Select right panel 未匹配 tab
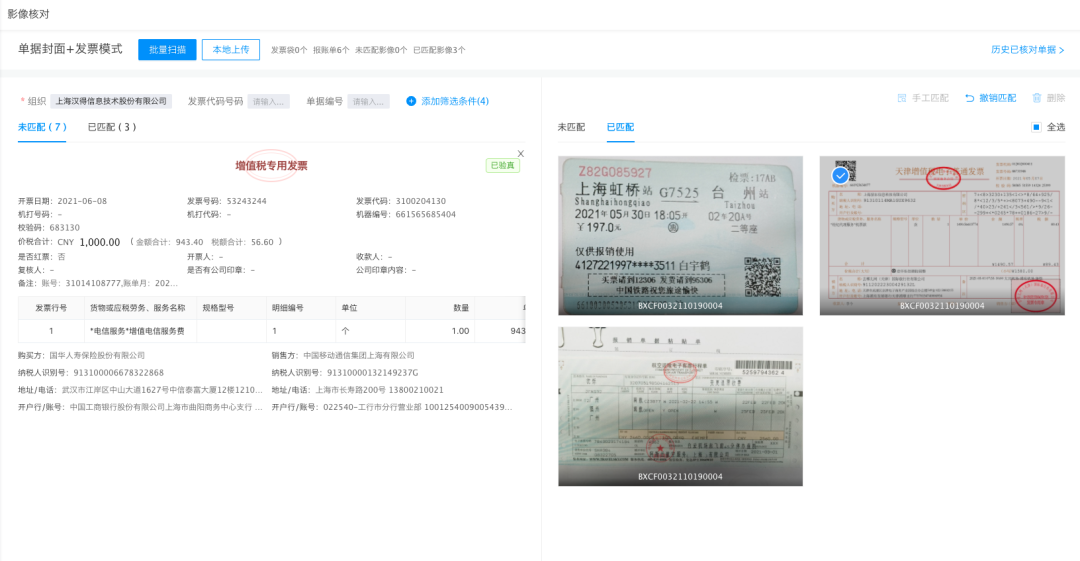The height and width of the screenshot is (561, 1080). click(571, 127)
